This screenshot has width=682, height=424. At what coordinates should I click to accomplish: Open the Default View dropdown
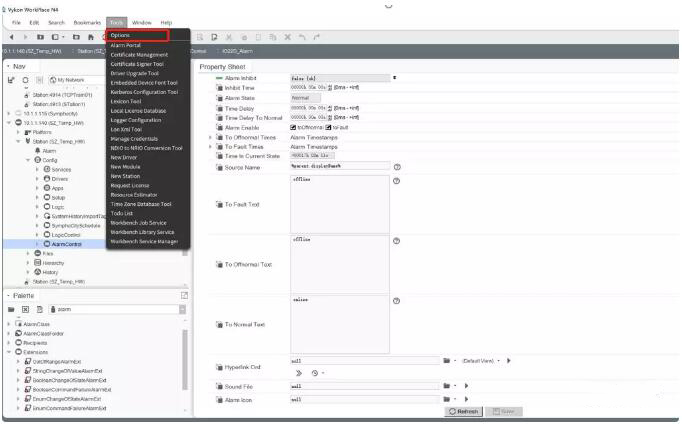tap(498, 361)
